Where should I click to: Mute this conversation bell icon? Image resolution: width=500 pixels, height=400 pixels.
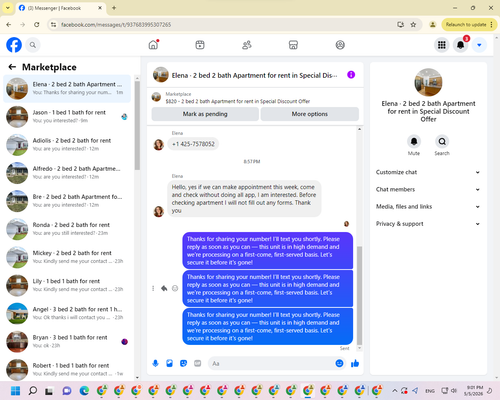click(x=414, y=141)
